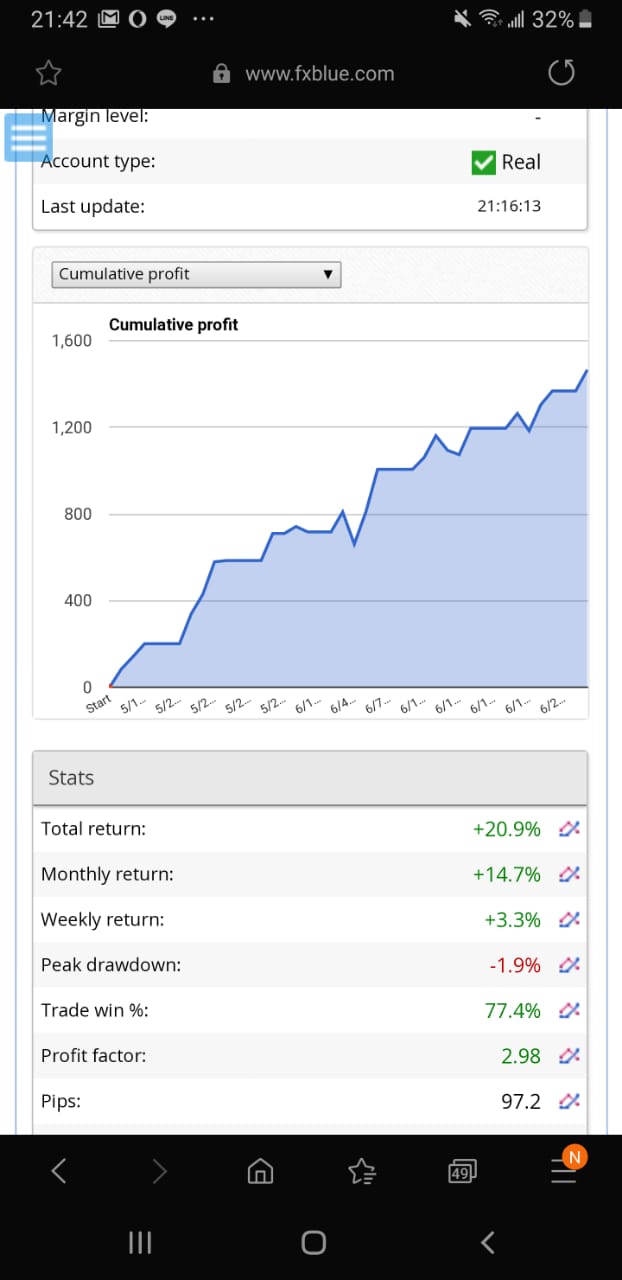
Task: Open browser bookmarks list icon
Action: 361,1171
